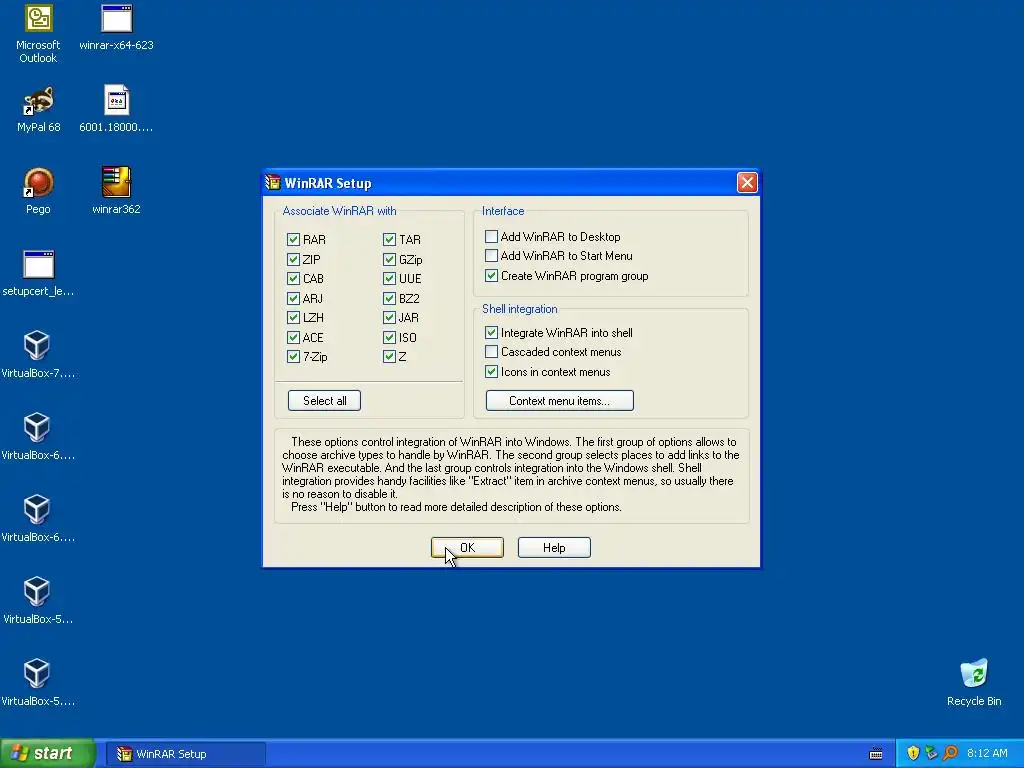Uncheck the TAR association checkbox
This screenshot has height=768, width=1024.
389,240
